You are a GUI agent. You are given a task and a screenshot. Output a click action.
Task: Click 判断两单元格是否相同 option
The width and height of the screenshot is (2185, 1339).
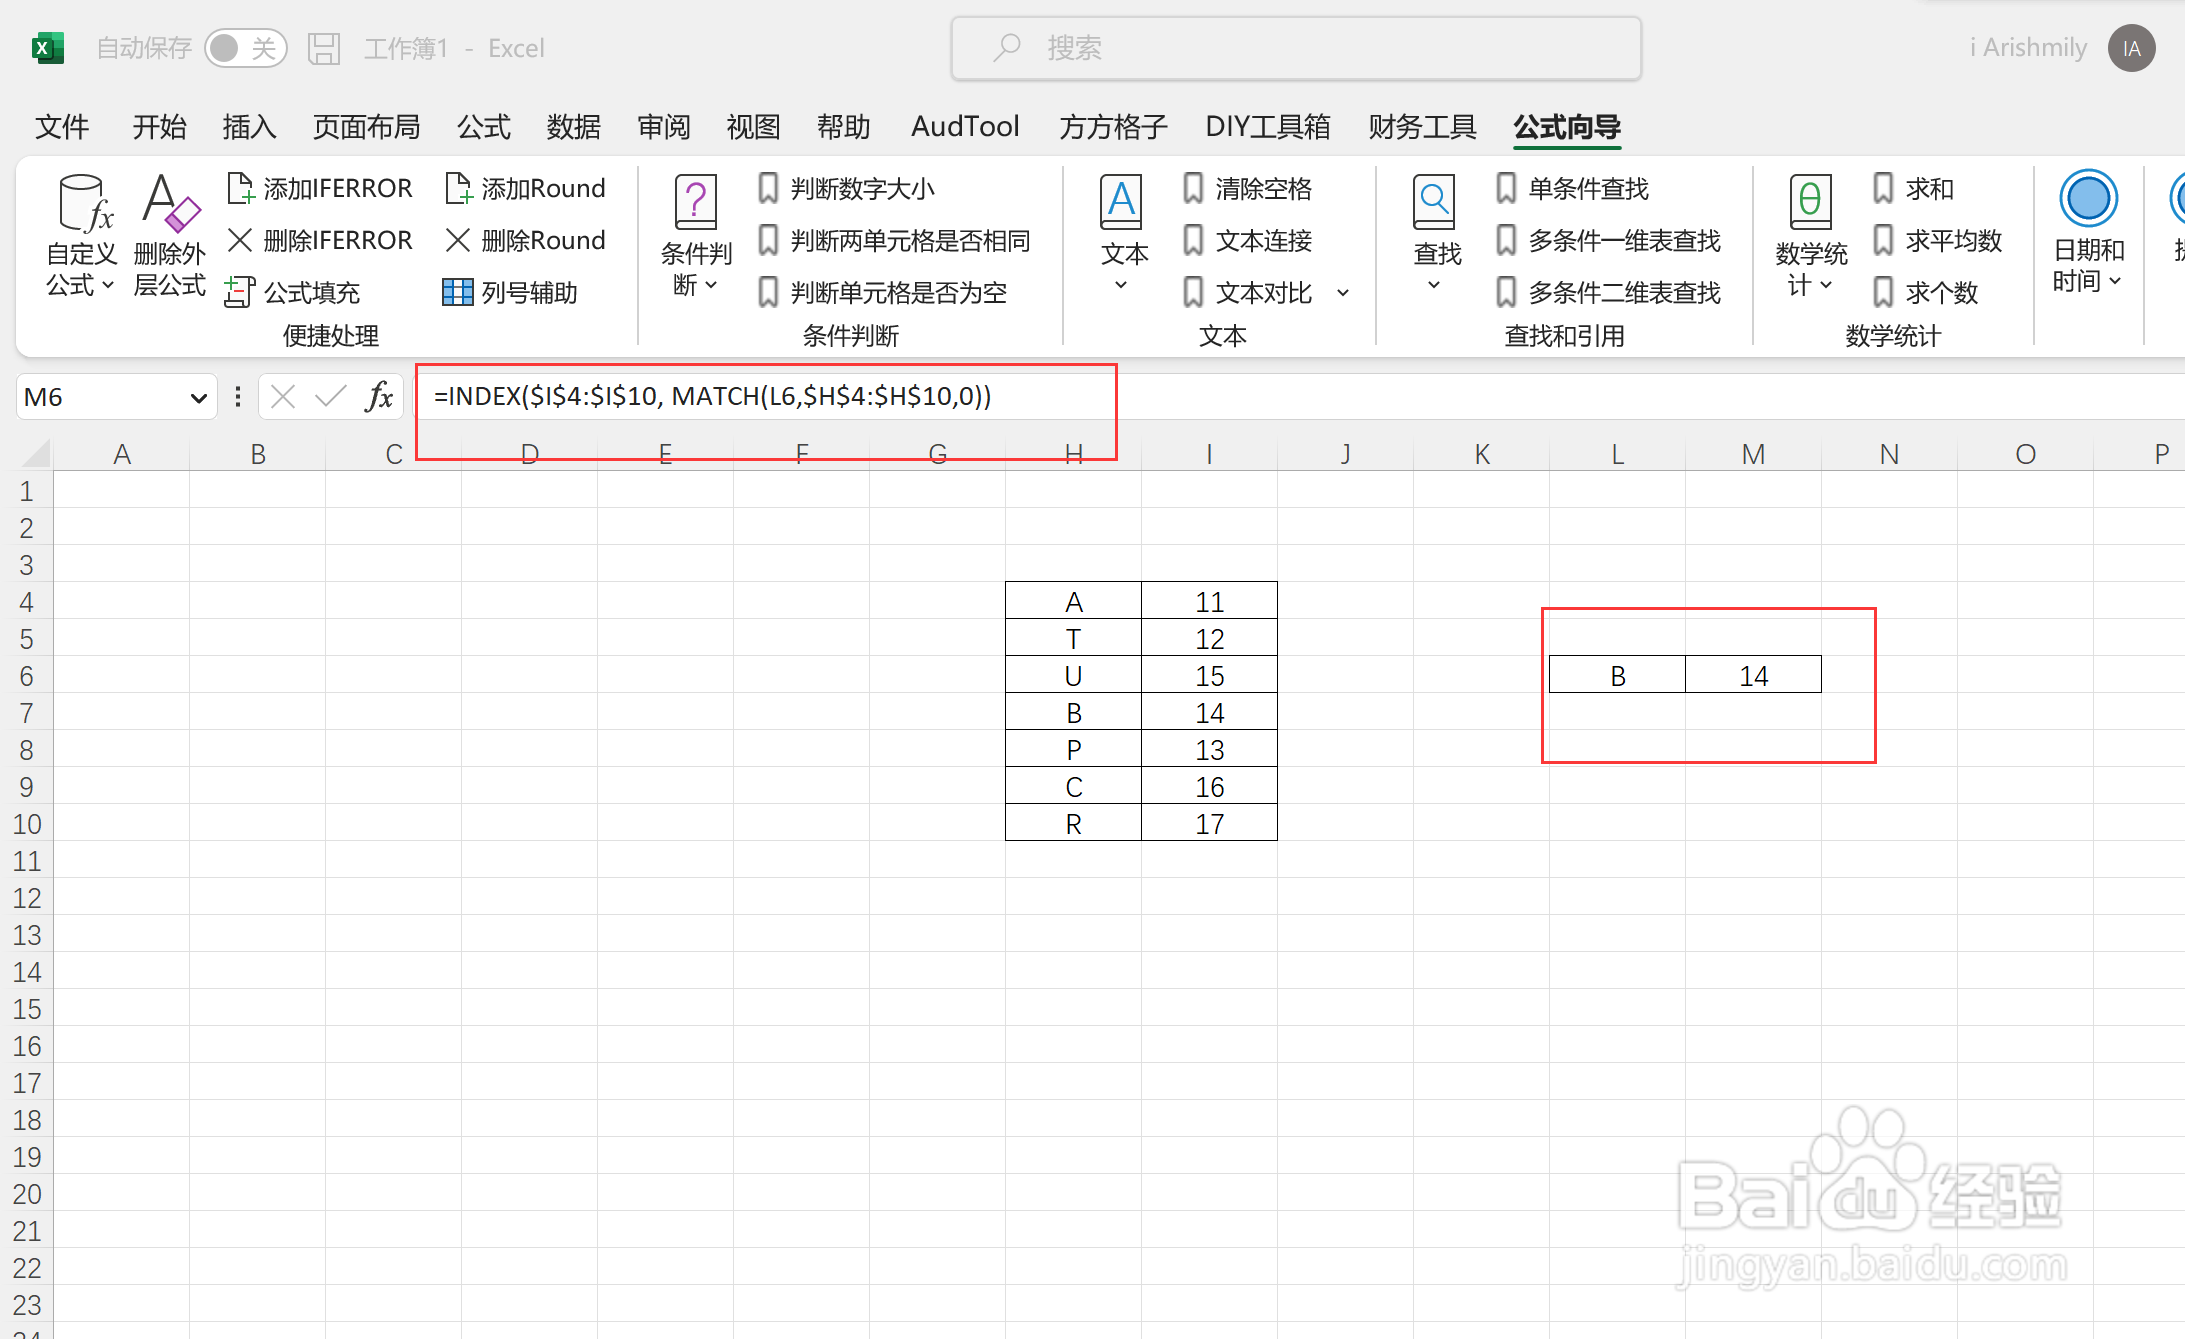tap(895, 240)
